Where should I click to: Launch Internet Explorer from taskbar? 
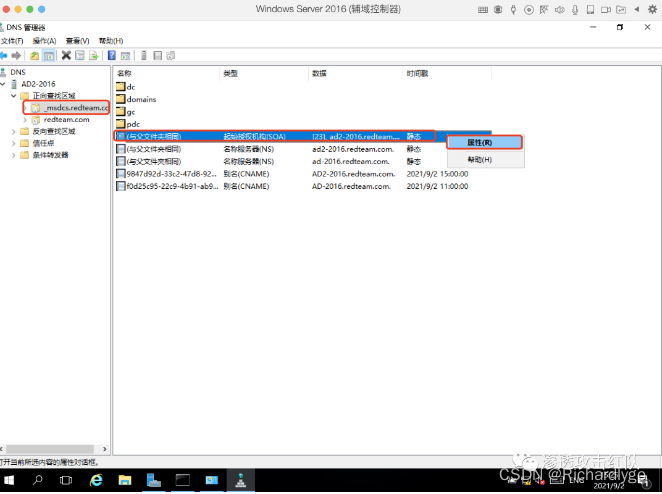click(x=96, y=480)
